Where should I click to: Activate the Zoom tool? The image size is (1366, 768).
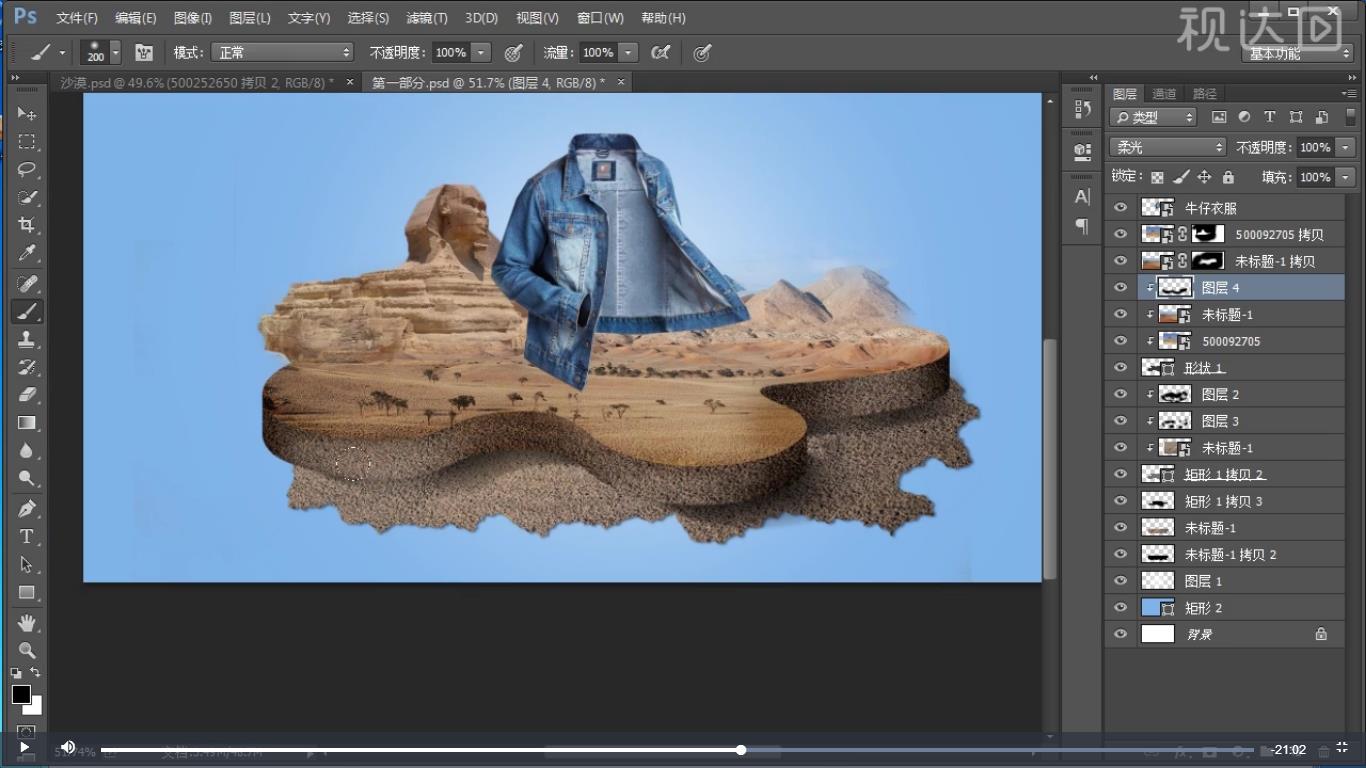pyautogui.click(x=27, y=650)
